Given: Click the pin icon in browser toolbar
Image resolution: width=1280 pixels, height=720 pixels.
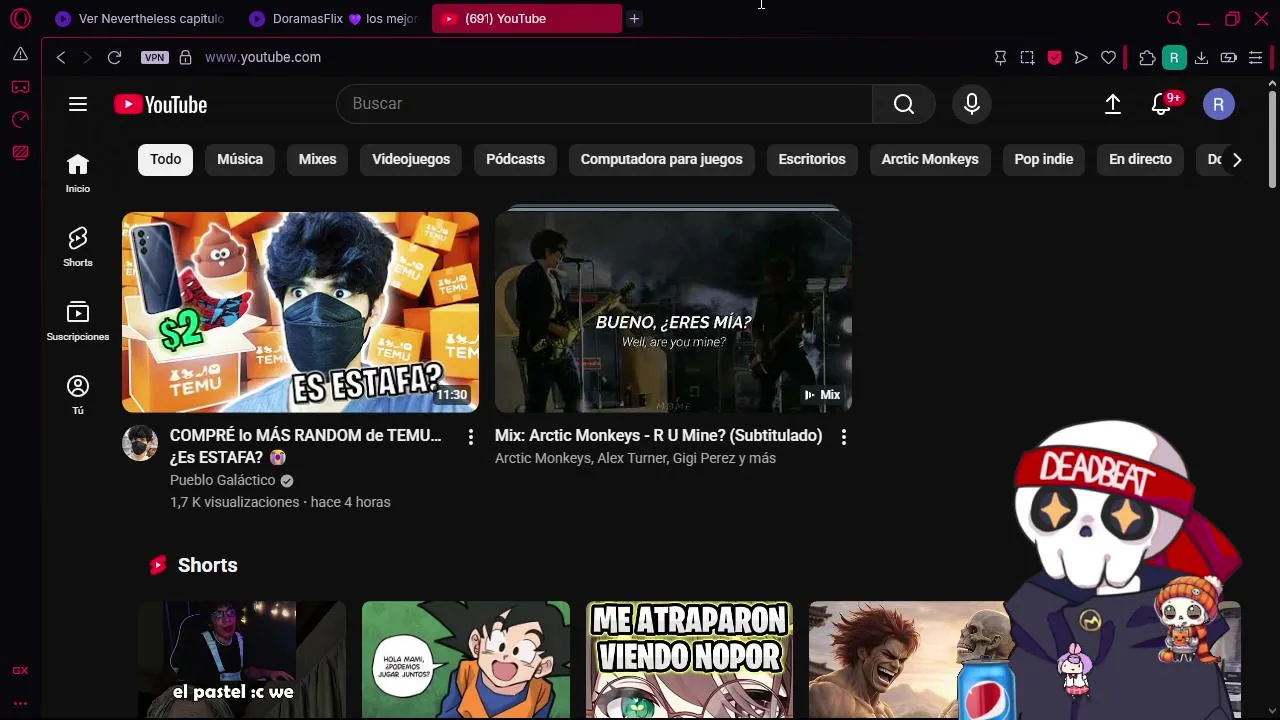Looking at the screenshot, I should (1000, 58).
